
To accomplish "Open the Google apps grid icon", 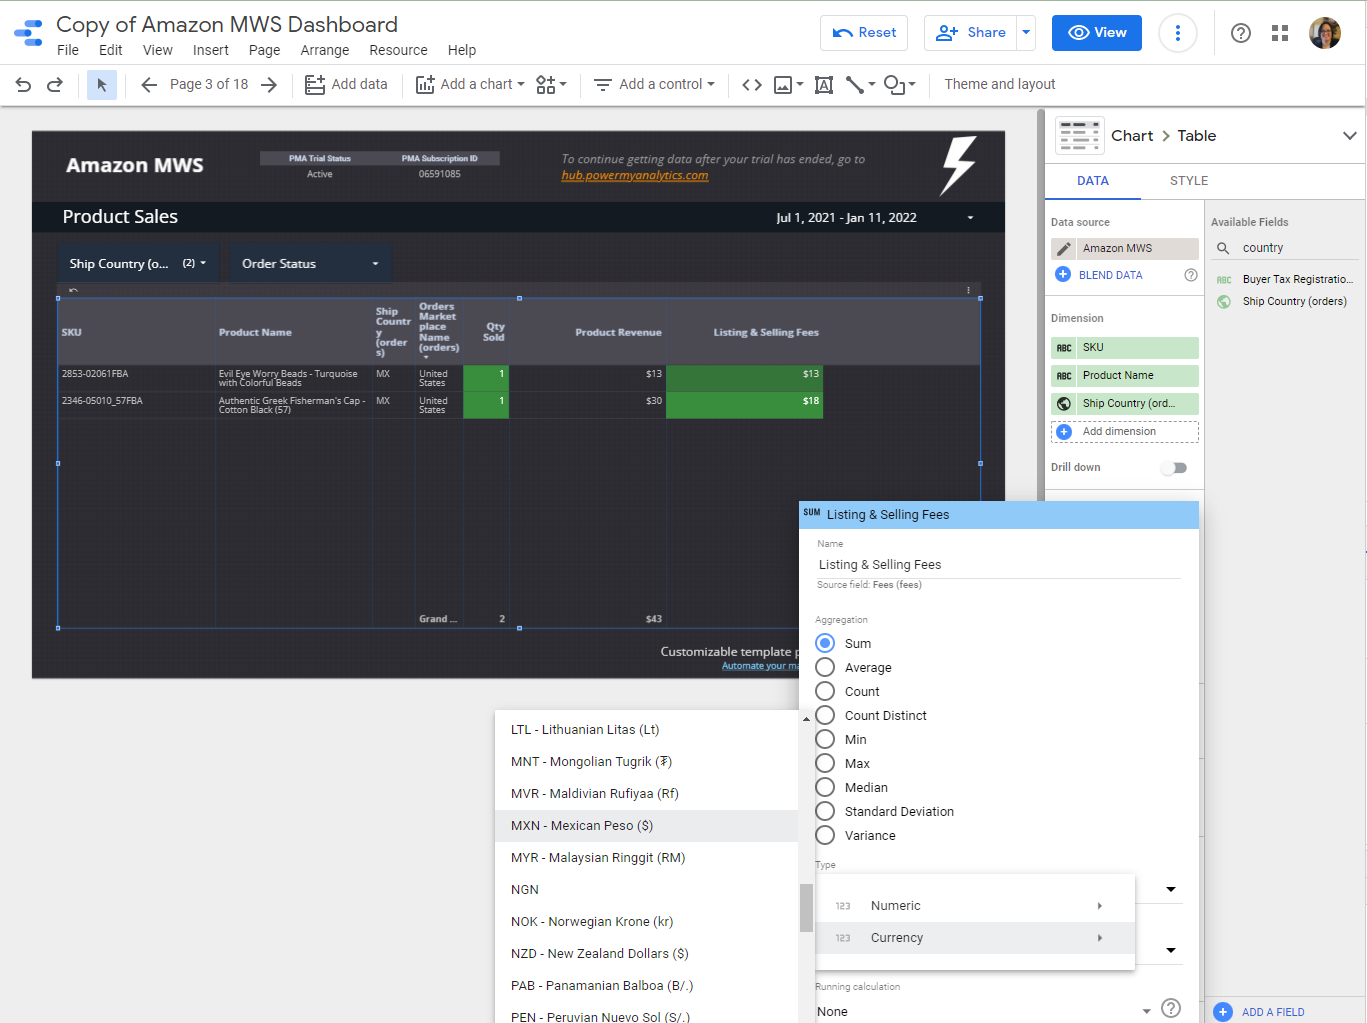I will pos(1280,33).
